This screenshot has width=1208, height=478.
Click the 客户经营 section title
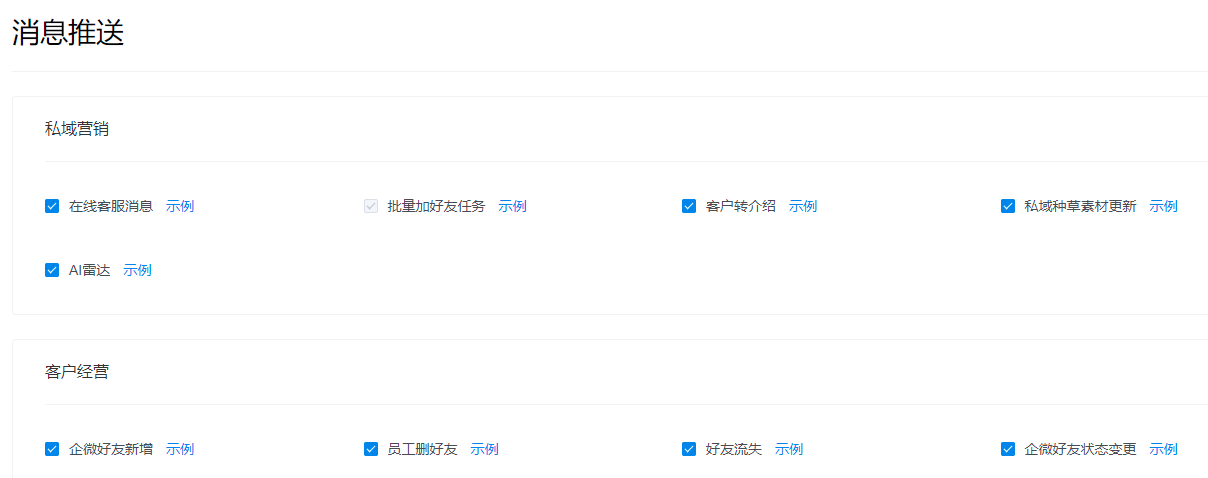pos(77,371)
